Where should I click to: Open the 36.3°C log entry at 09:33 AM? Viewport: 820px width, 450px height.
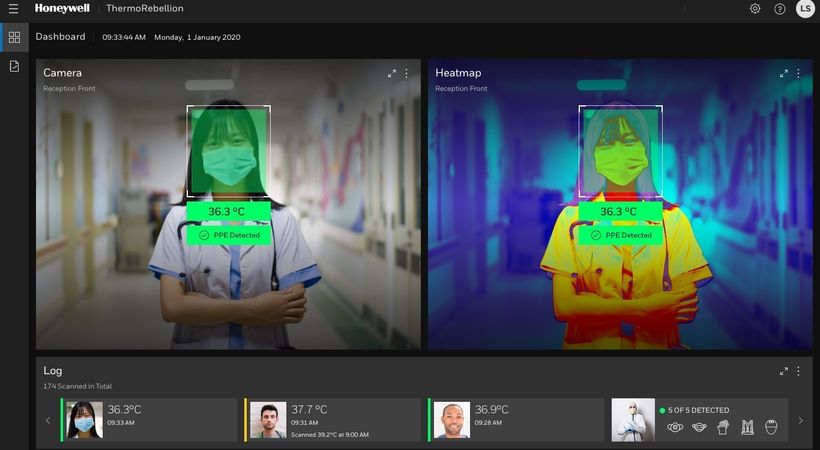click(x=149, y=420)
